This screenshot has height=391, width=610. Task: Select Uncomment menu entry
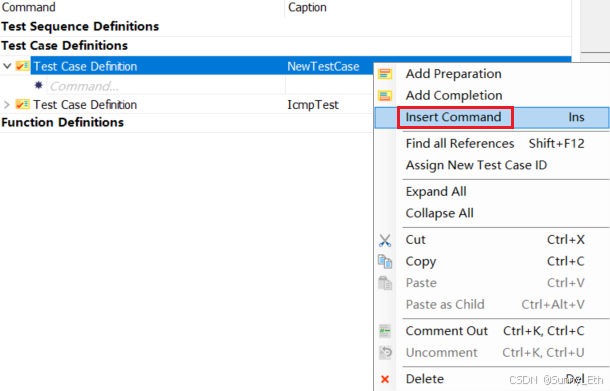coord(492,352)
